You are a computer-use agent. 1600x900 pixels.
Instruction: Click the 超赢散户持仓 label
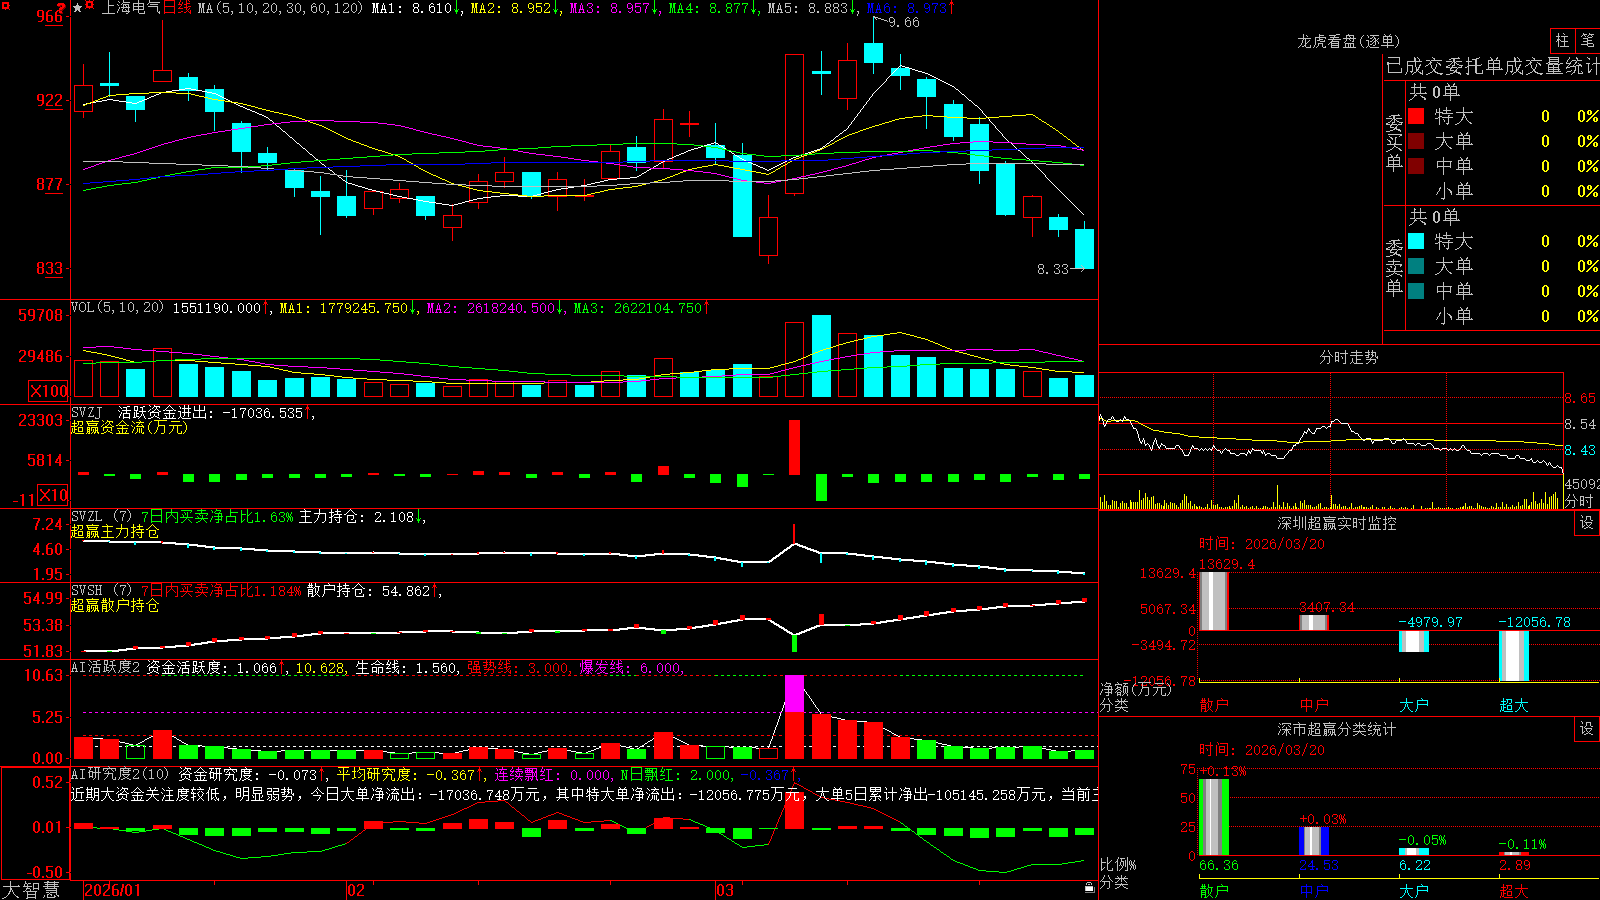click(x=115, y=606)
